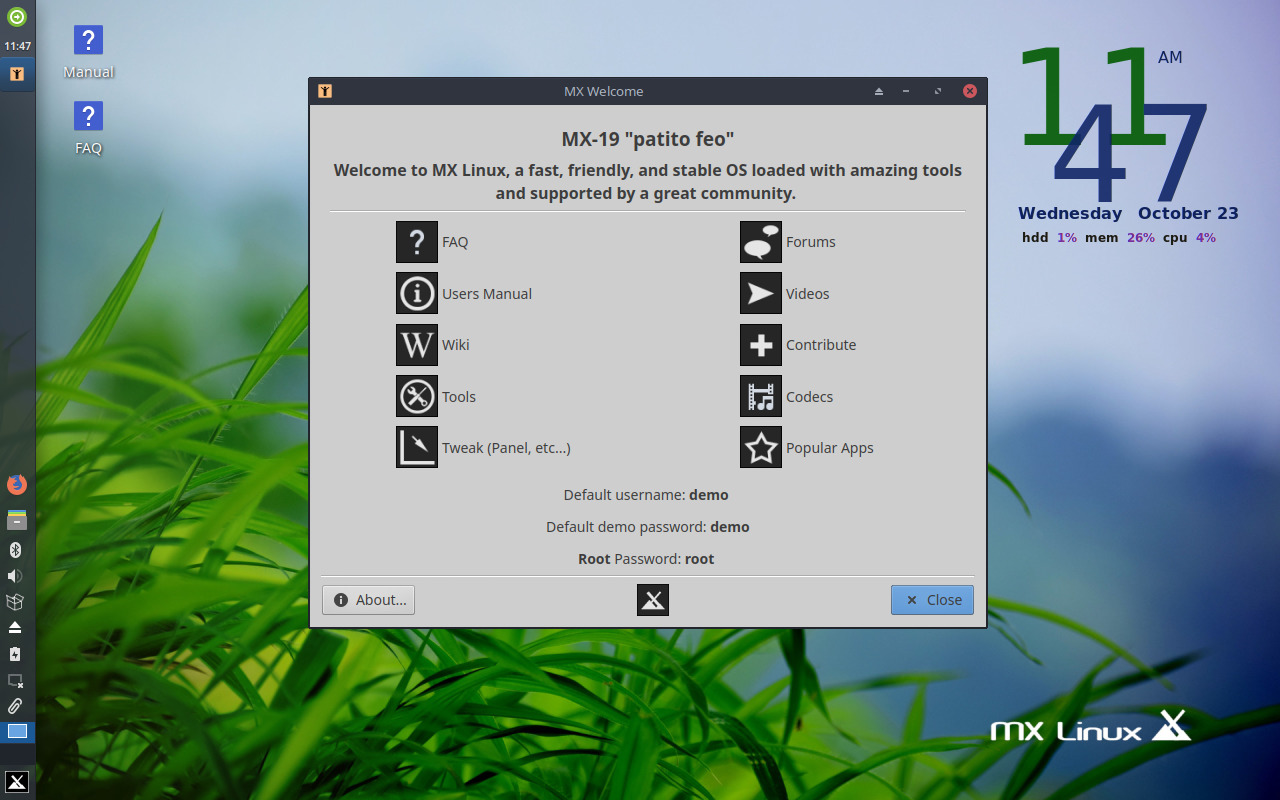
Task: Open the FAQ desktop shortcut icon
Action: click(88, 116)
